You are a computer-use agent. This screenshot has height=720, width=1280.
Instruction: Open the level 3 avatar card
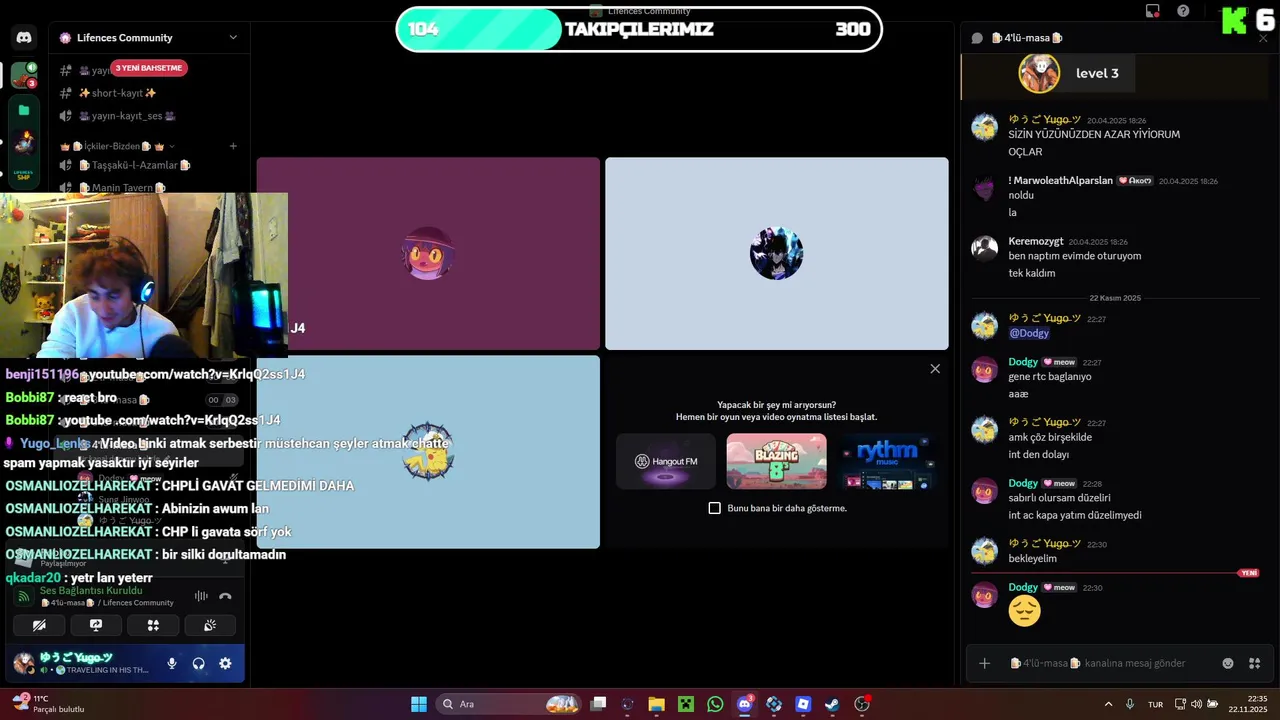pyautogui.click(x=1039, y=73)
